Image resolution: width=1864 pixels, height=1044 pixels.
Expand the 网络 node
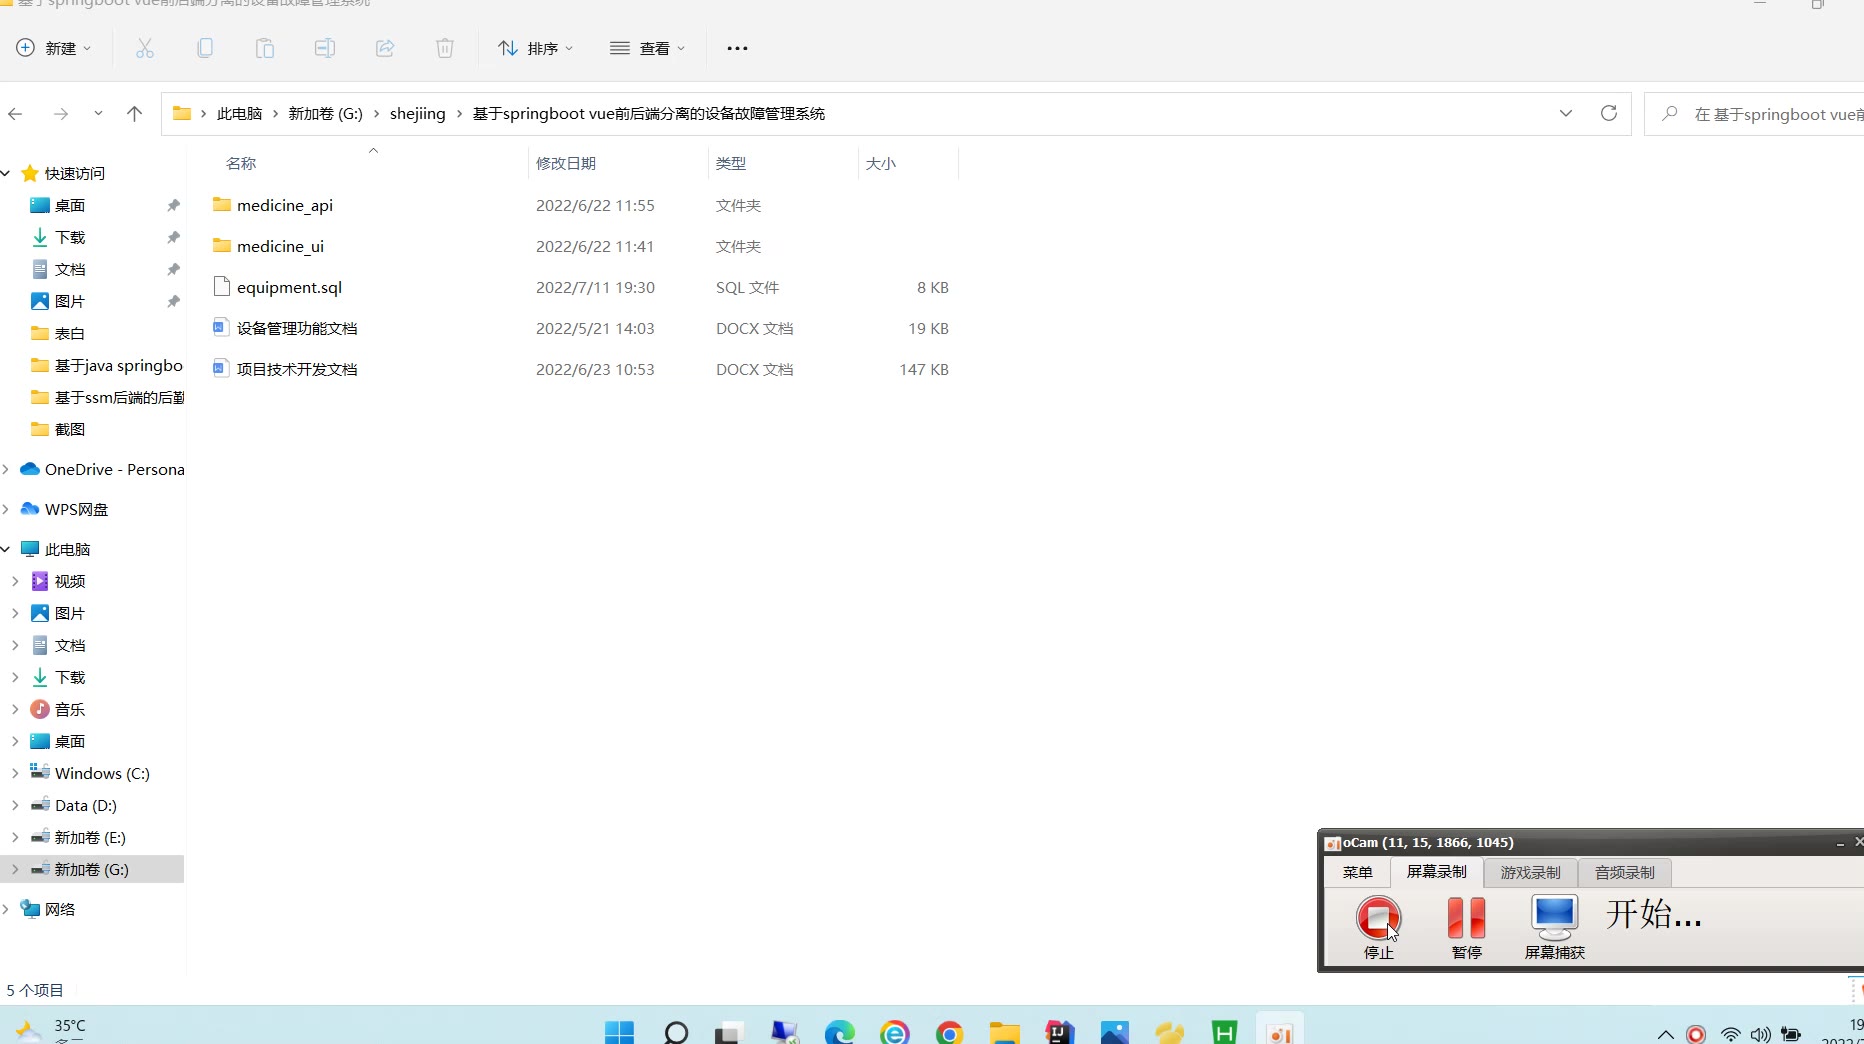tap(6, 909)
